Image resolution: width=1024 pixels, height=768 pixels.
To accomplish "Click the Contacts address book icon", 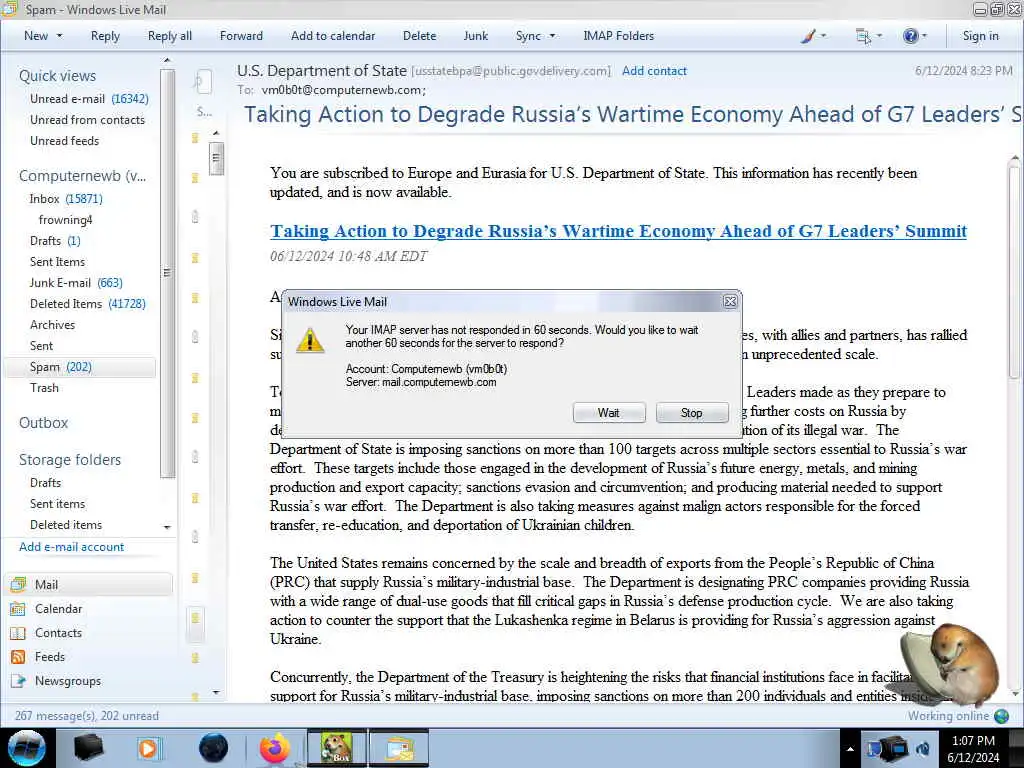I will 18,633.
